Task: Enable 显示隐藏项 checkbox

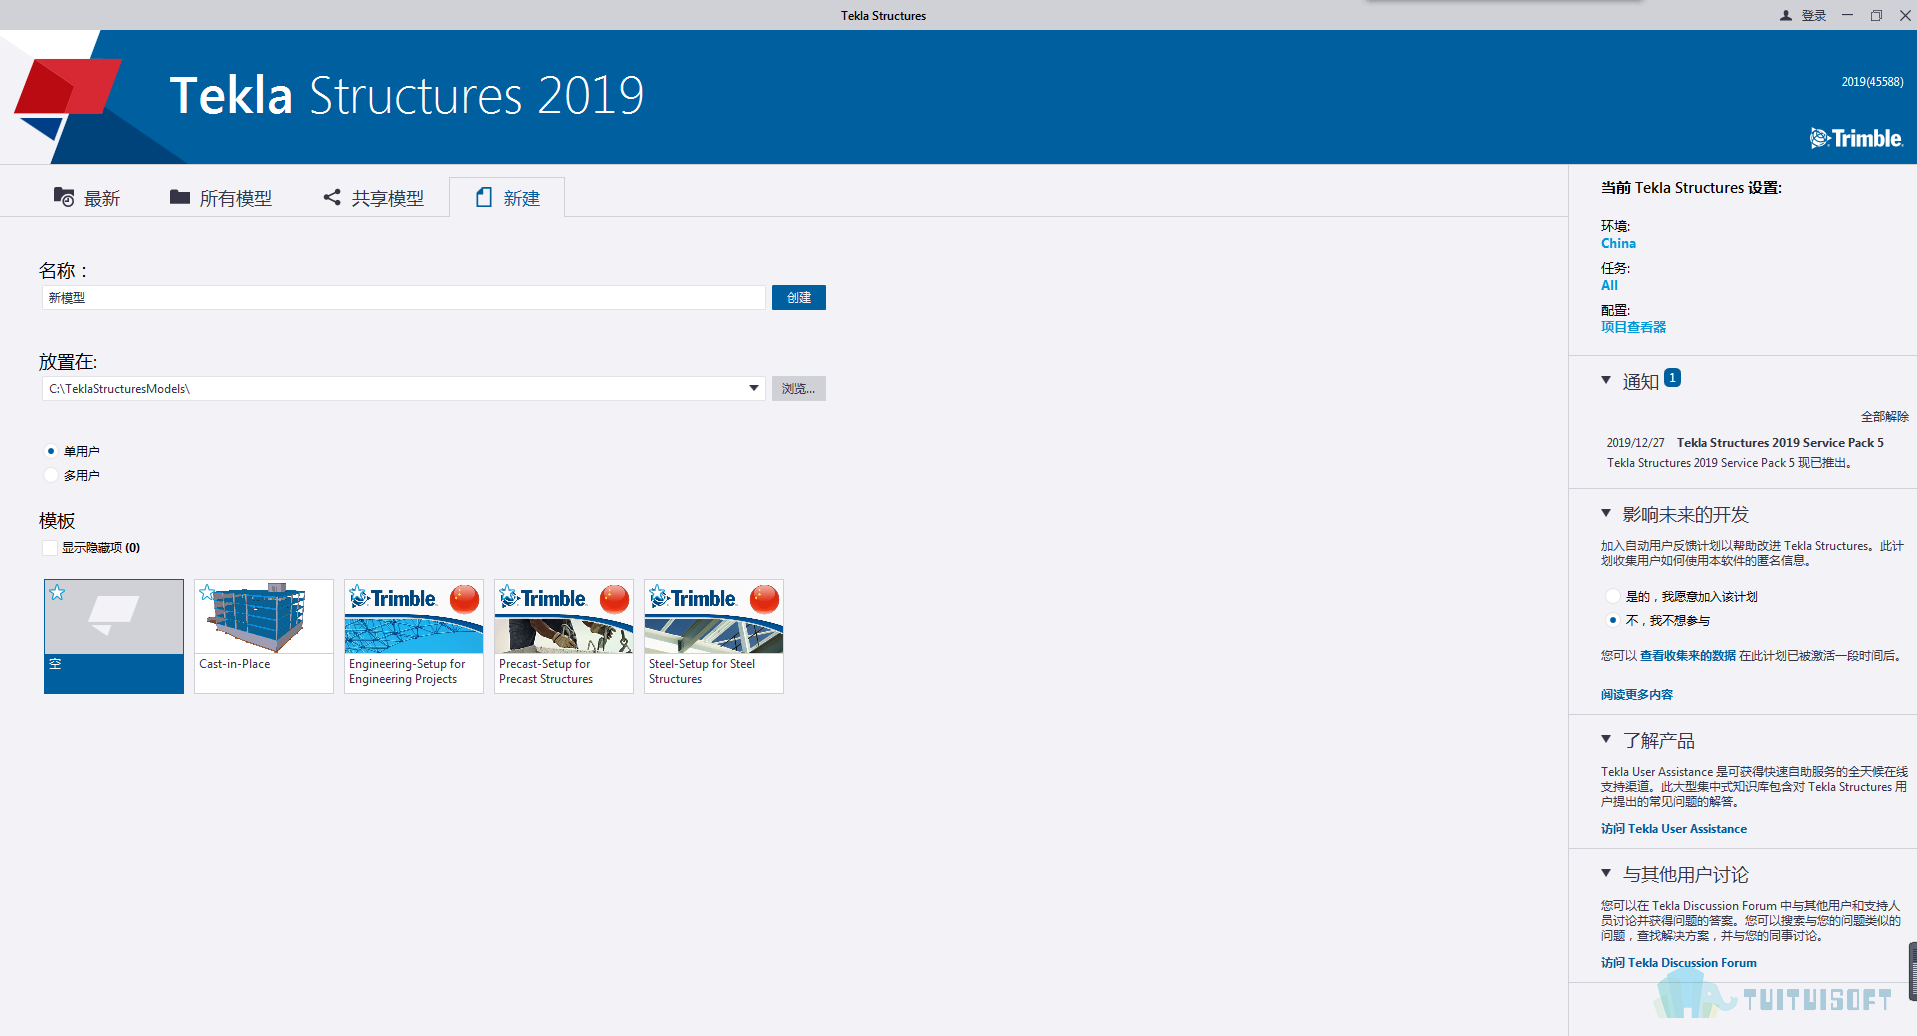Action: click(x=50, y=547)
